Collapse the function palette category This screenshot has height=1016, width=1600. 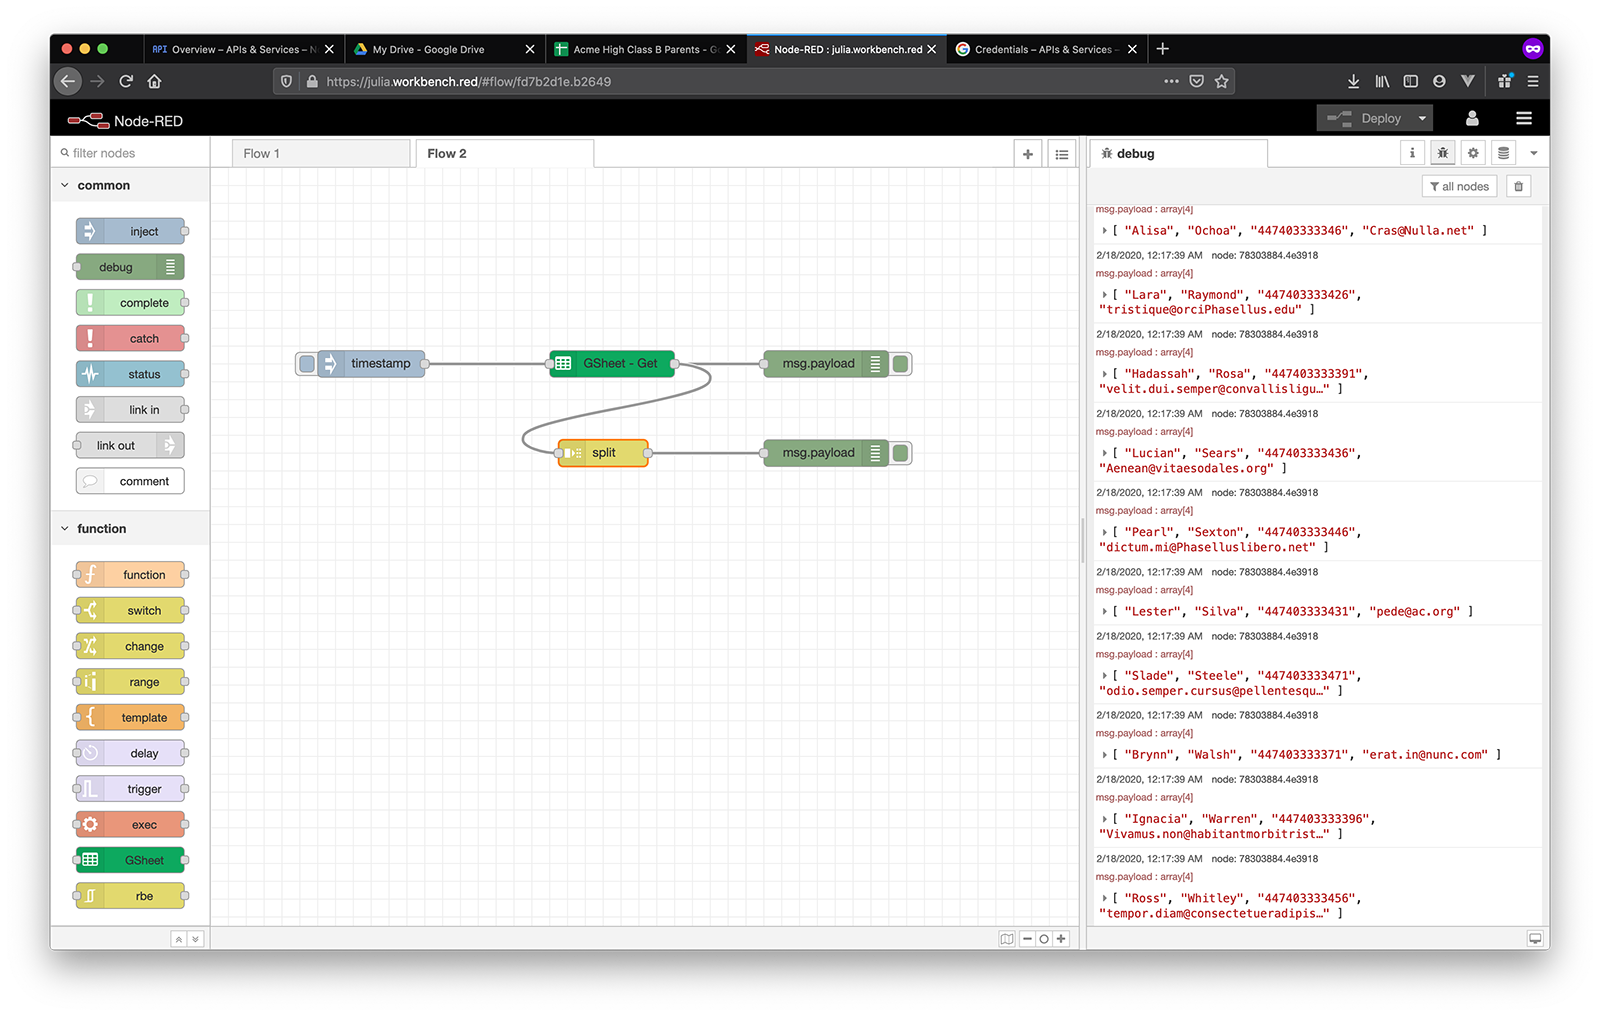[66, 529]
